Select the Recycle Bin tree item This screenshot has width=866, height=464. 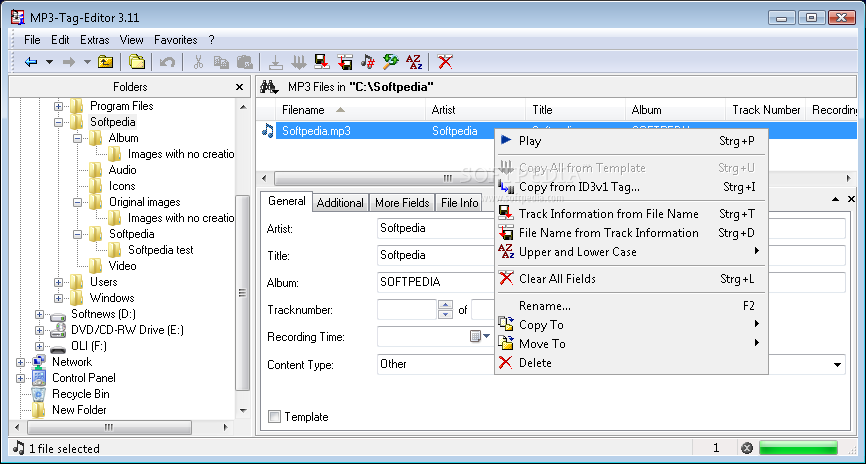[x=81, y=394]
